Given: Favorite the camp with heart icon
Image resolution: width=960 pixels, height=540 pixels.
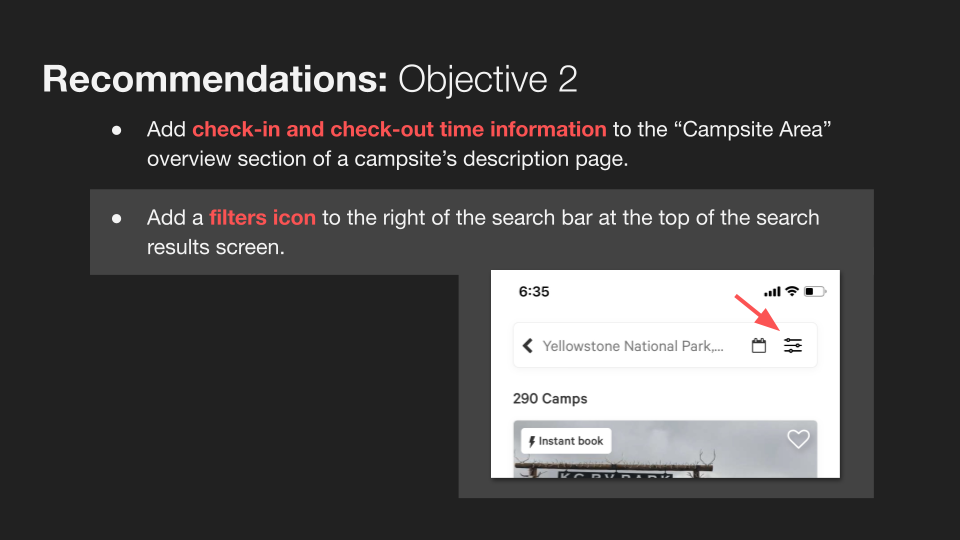Looking at the screenshot, I should [x=798, y=439].
